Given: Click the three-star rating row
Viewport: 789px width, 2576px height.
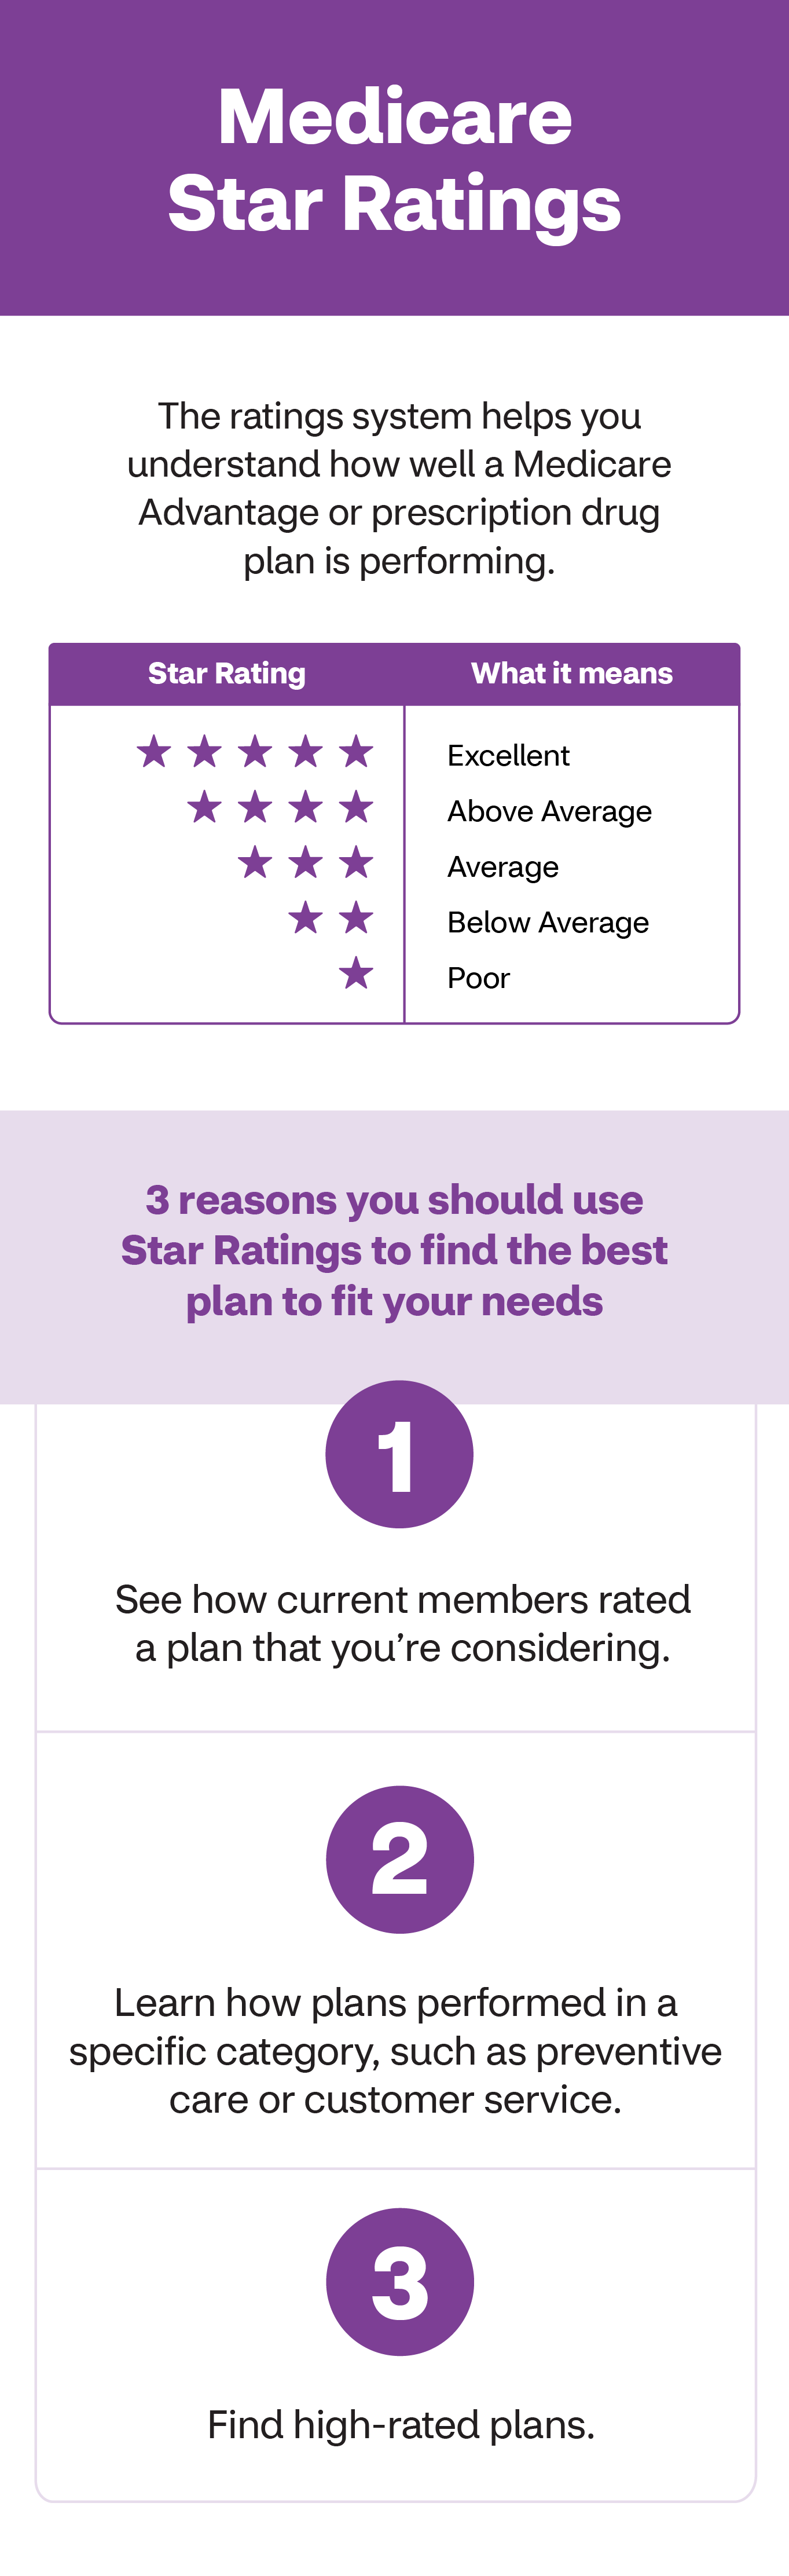Looking at the screenshot, I should click(305, 862).
